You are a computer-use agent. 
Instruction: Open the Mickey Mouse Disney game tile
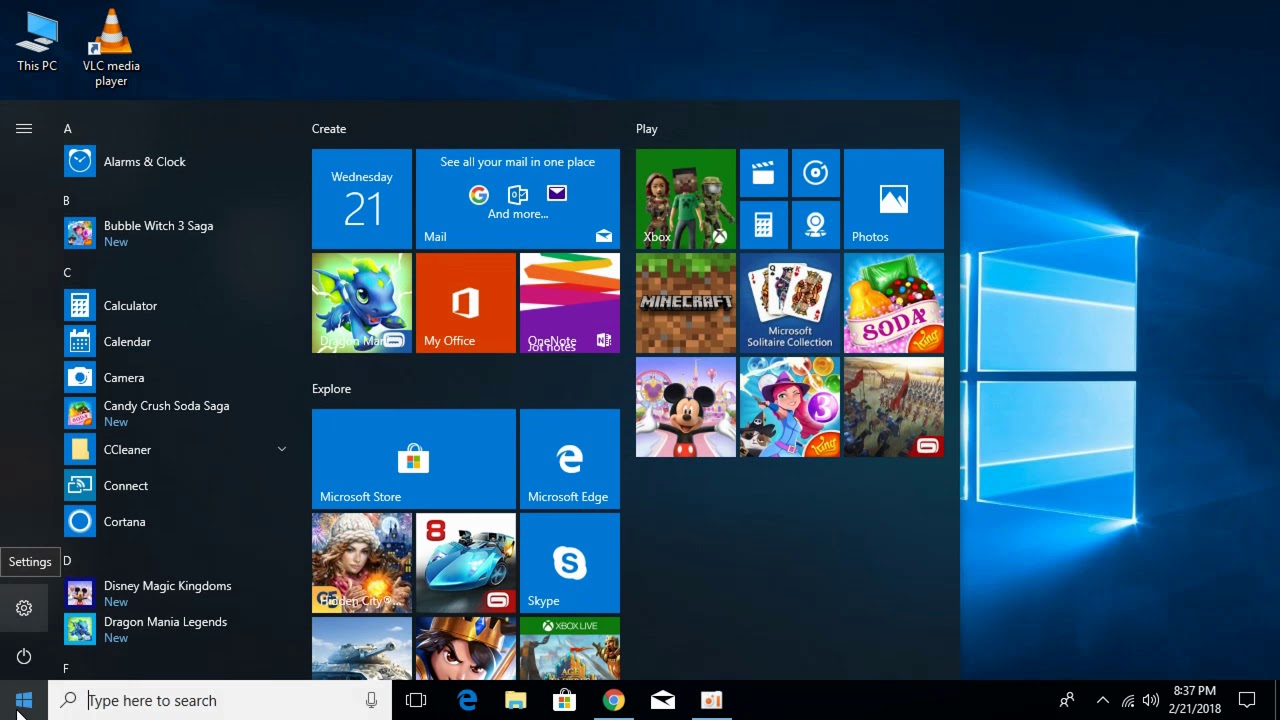point(686,407)
